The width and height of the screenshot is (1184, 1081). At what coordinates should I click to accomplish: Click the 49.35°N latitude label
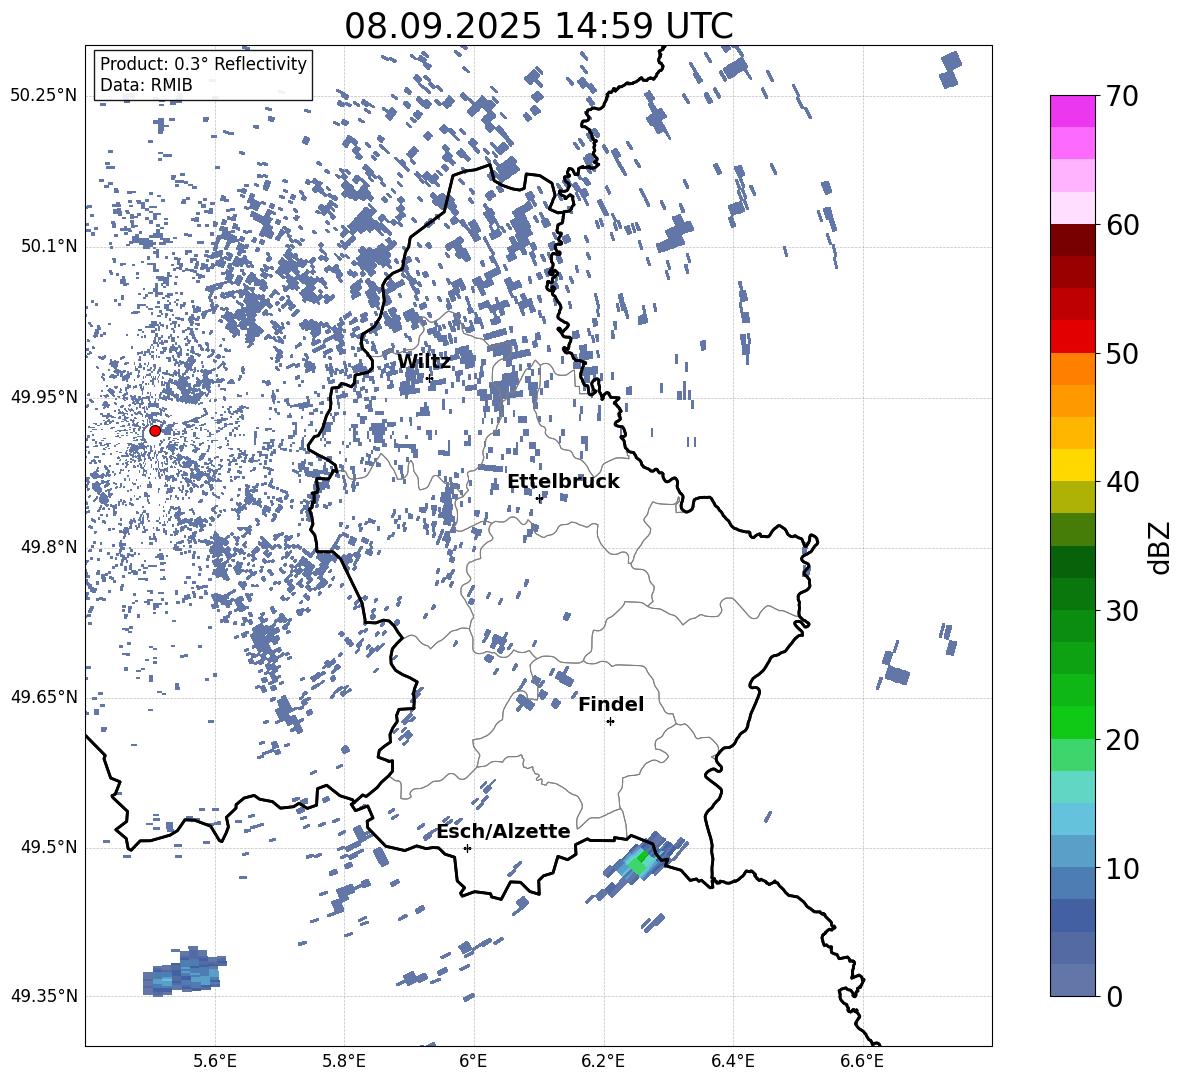pyautogui.click(x=44, y=996)
